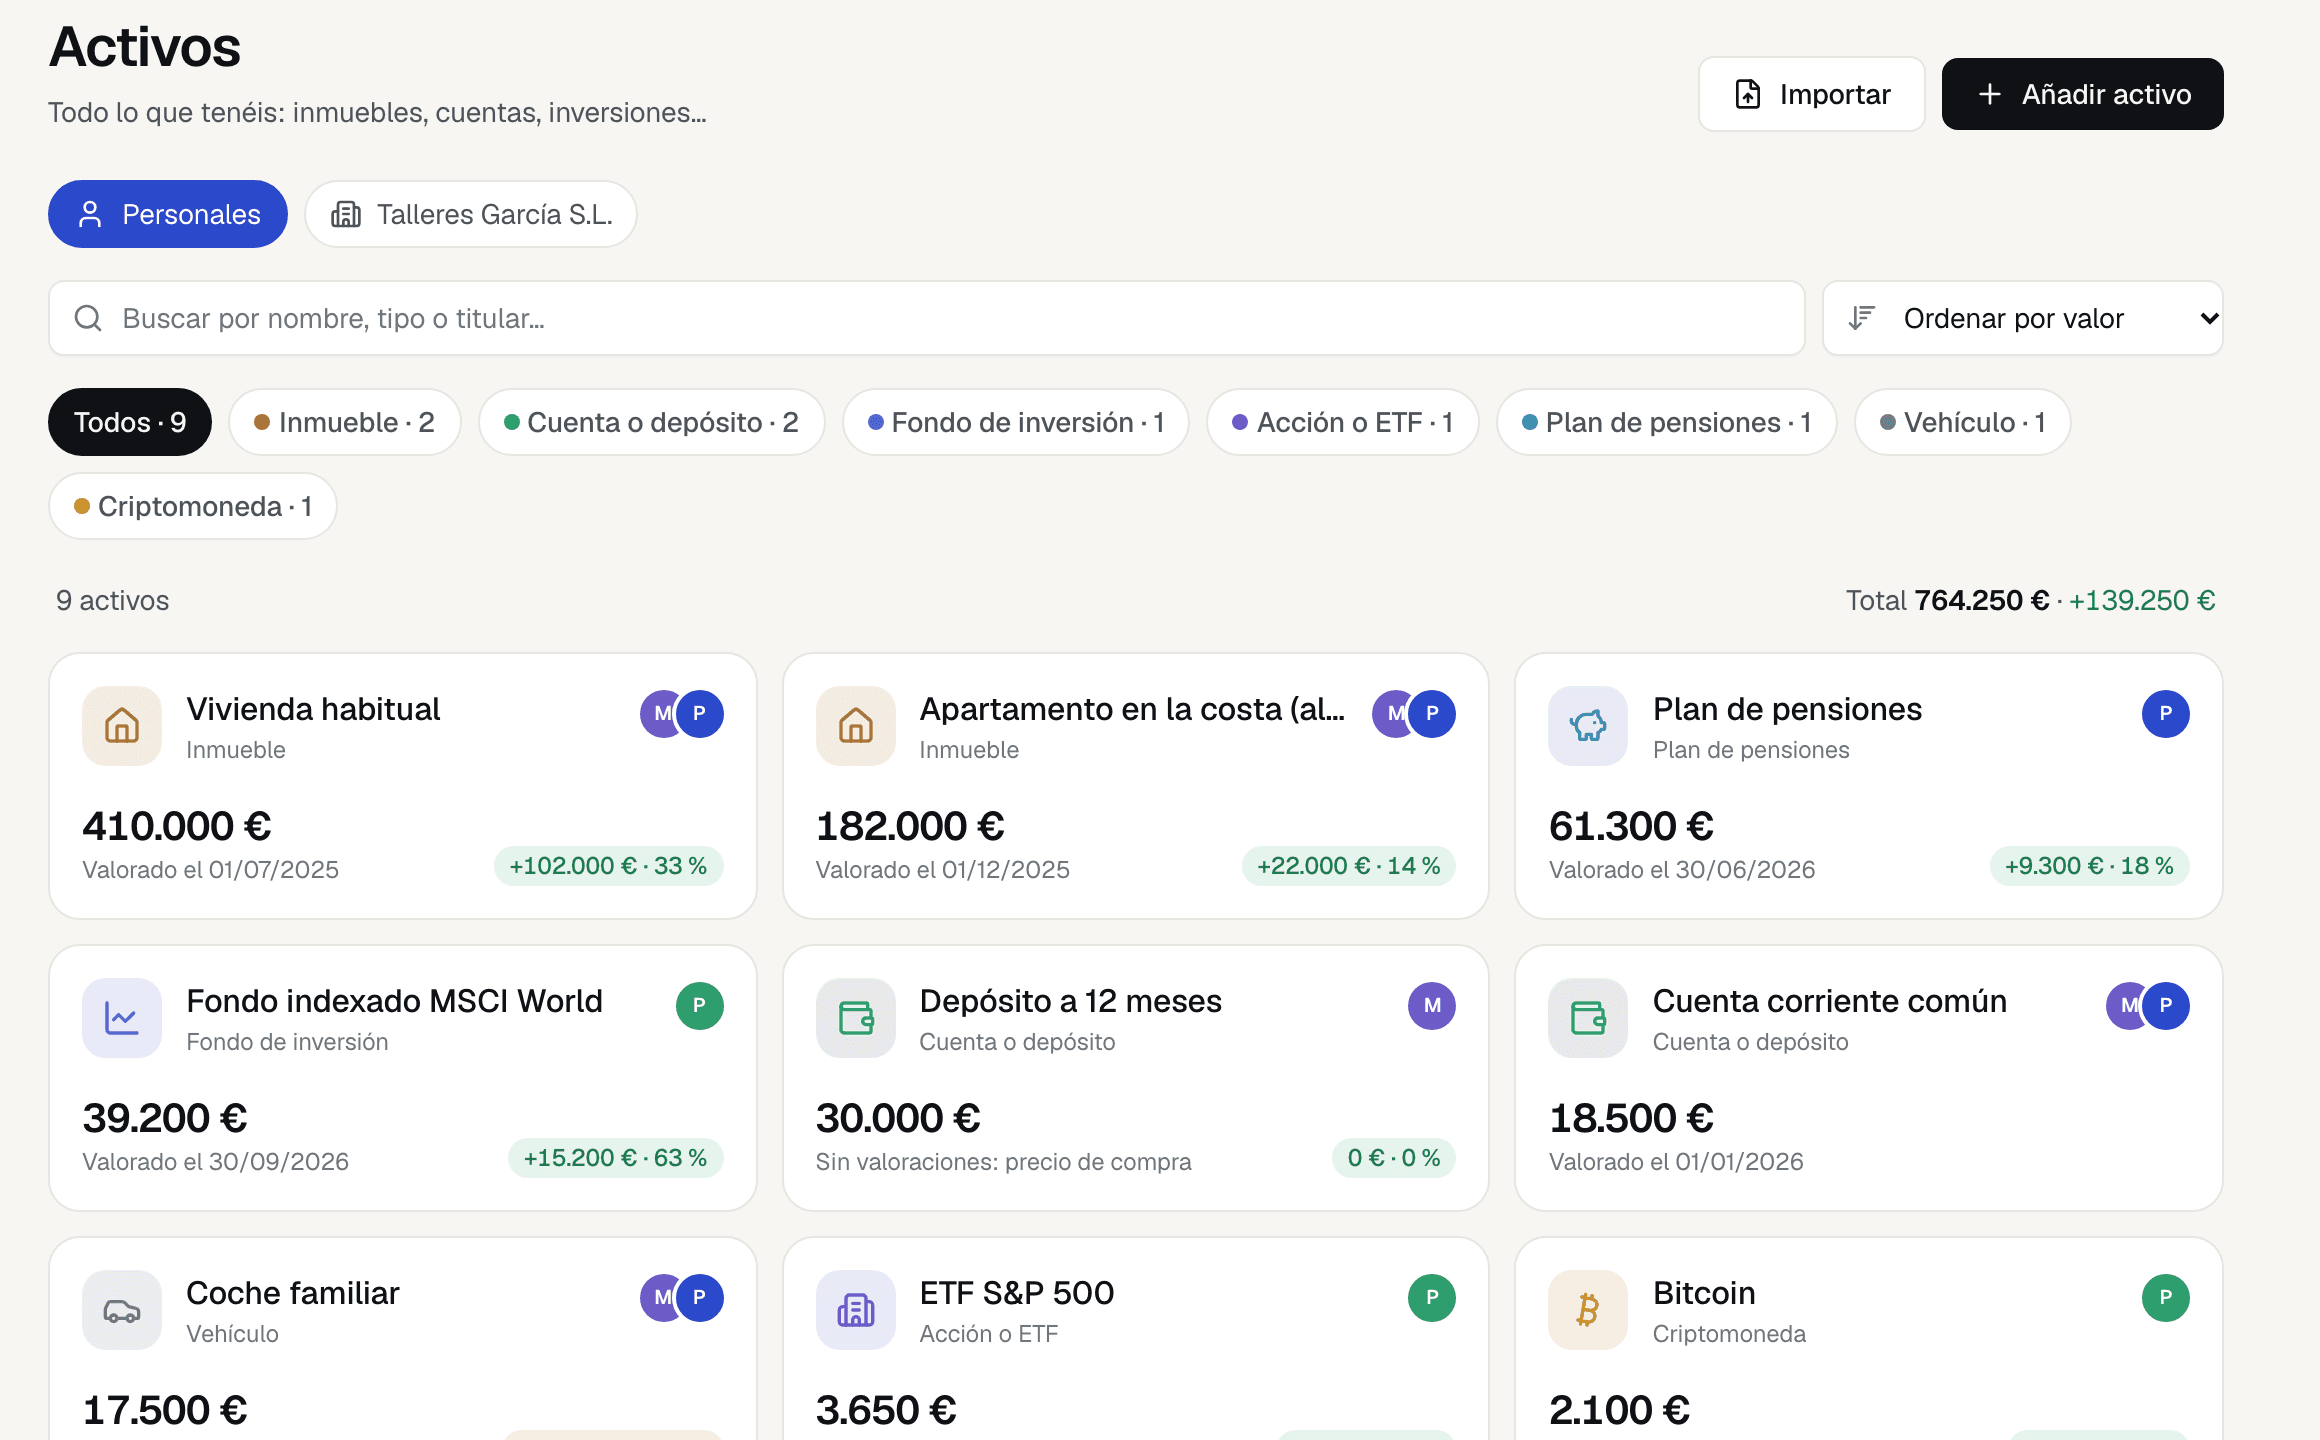The image size is (2320, 1440).
Task: Click the magnifier icon in the search box
Action: (x=88, y=318)
